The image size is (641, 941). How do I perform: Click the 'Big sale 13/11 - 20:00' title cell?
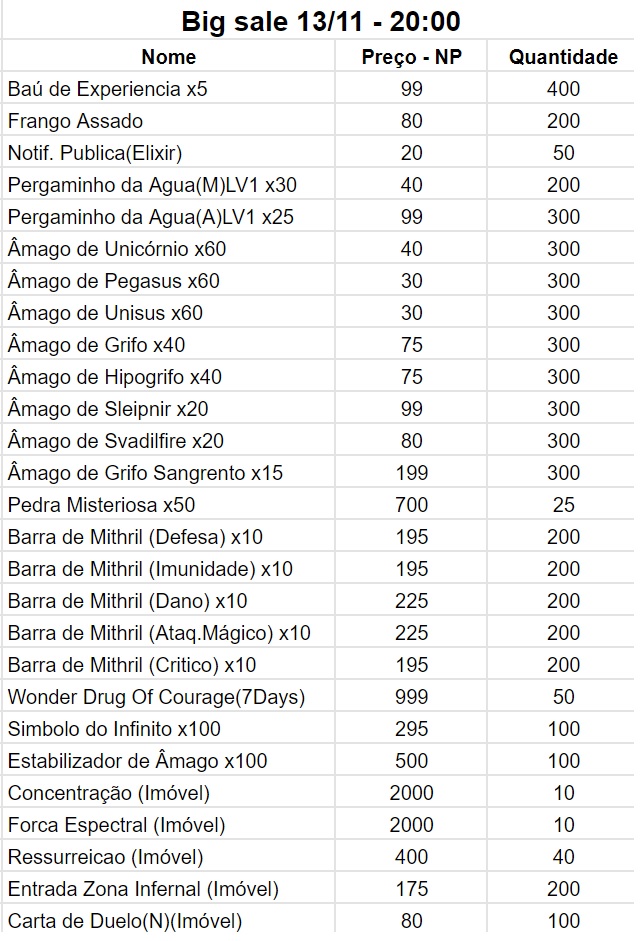[320, 20]
